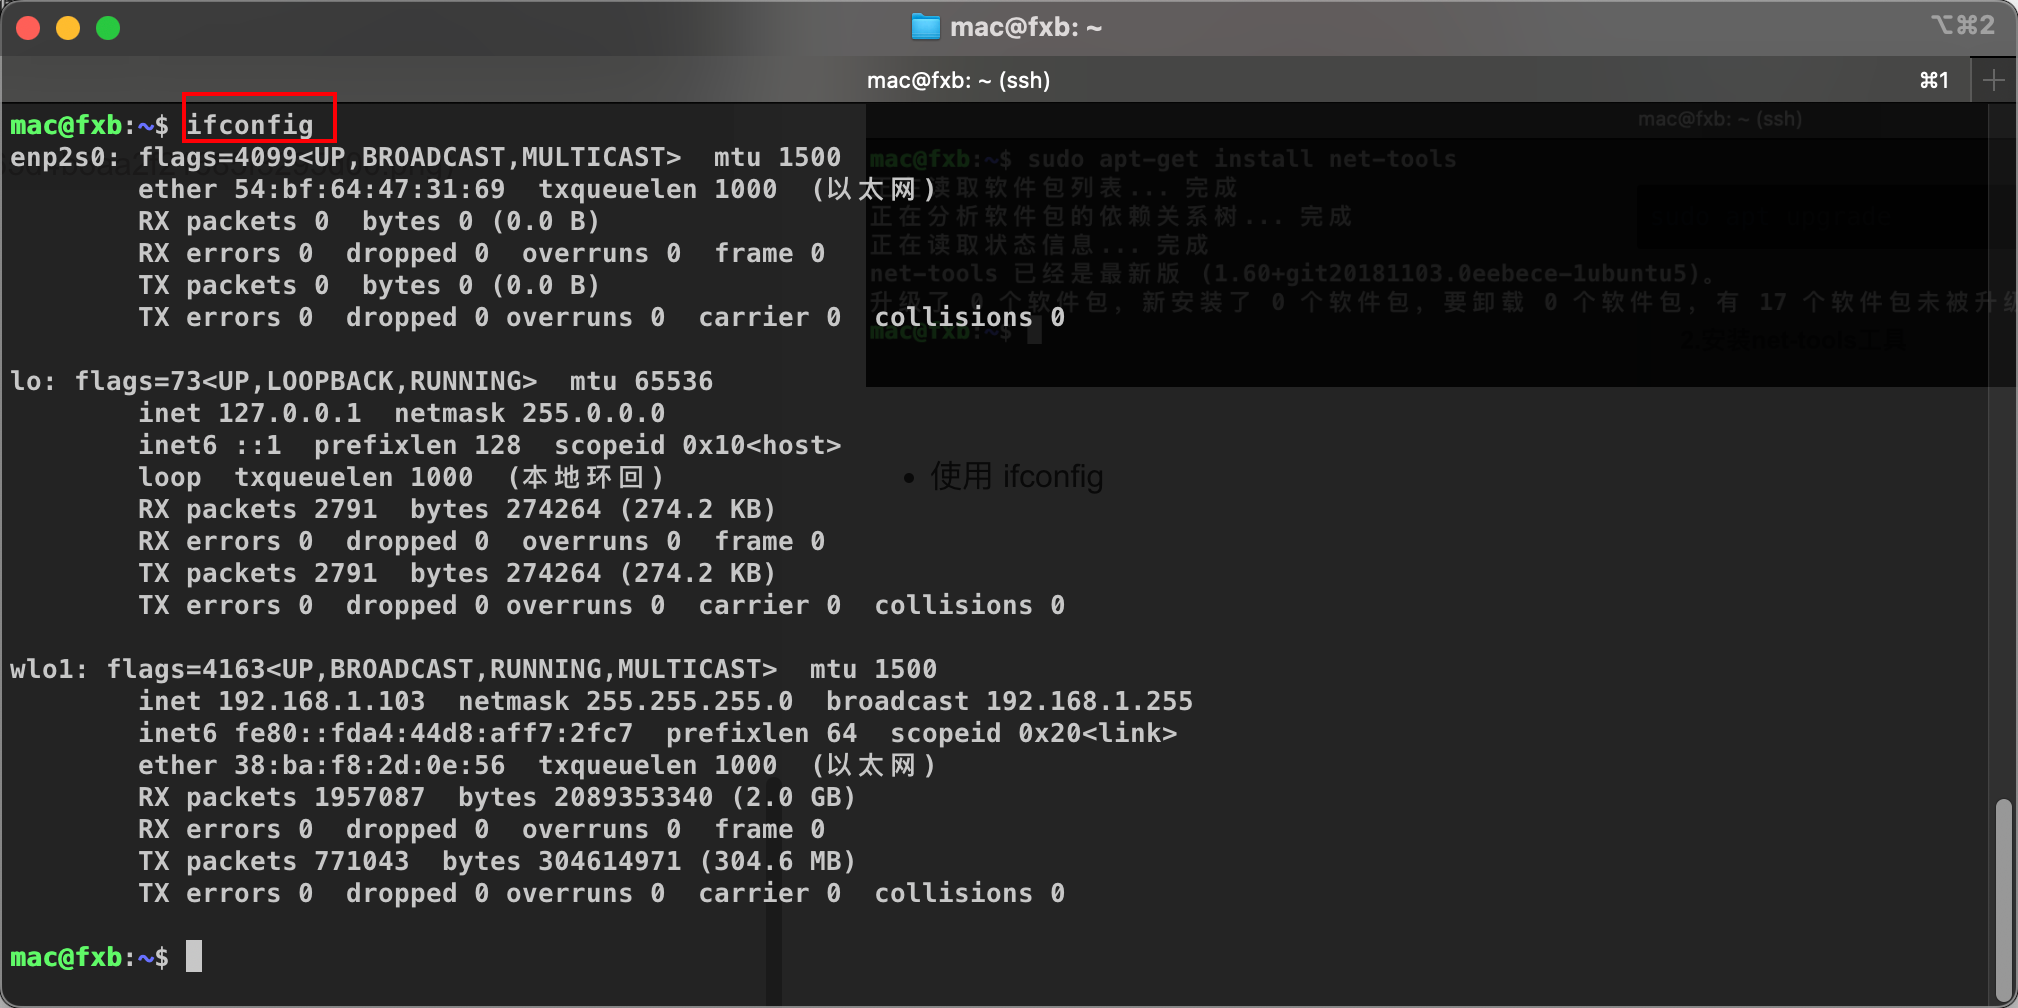Image resolution: width=2018 pixels, height=1008 pixels.
Task: Click the folder icon in the title bar
Action: [926, 27]
